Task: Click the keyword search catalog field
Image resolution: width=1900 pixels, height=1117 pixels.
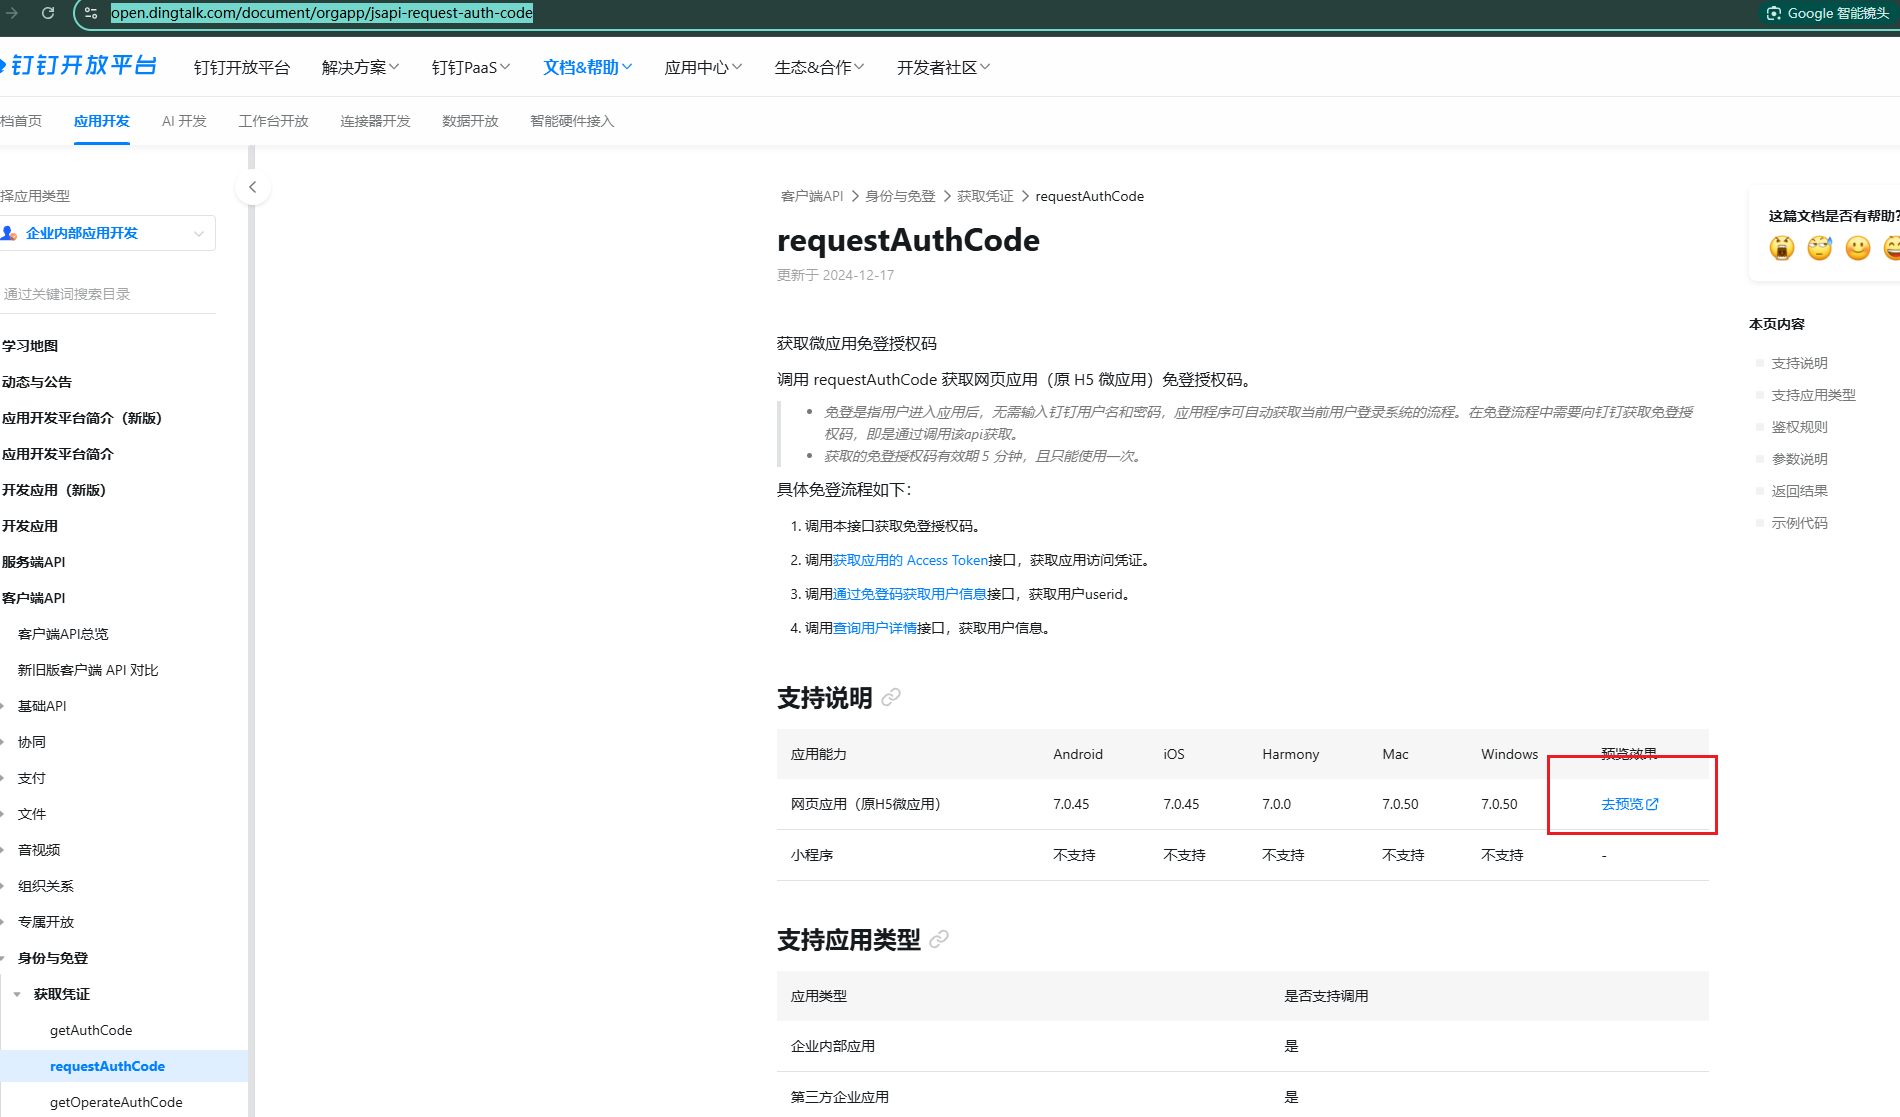Action: pos(107,294)
